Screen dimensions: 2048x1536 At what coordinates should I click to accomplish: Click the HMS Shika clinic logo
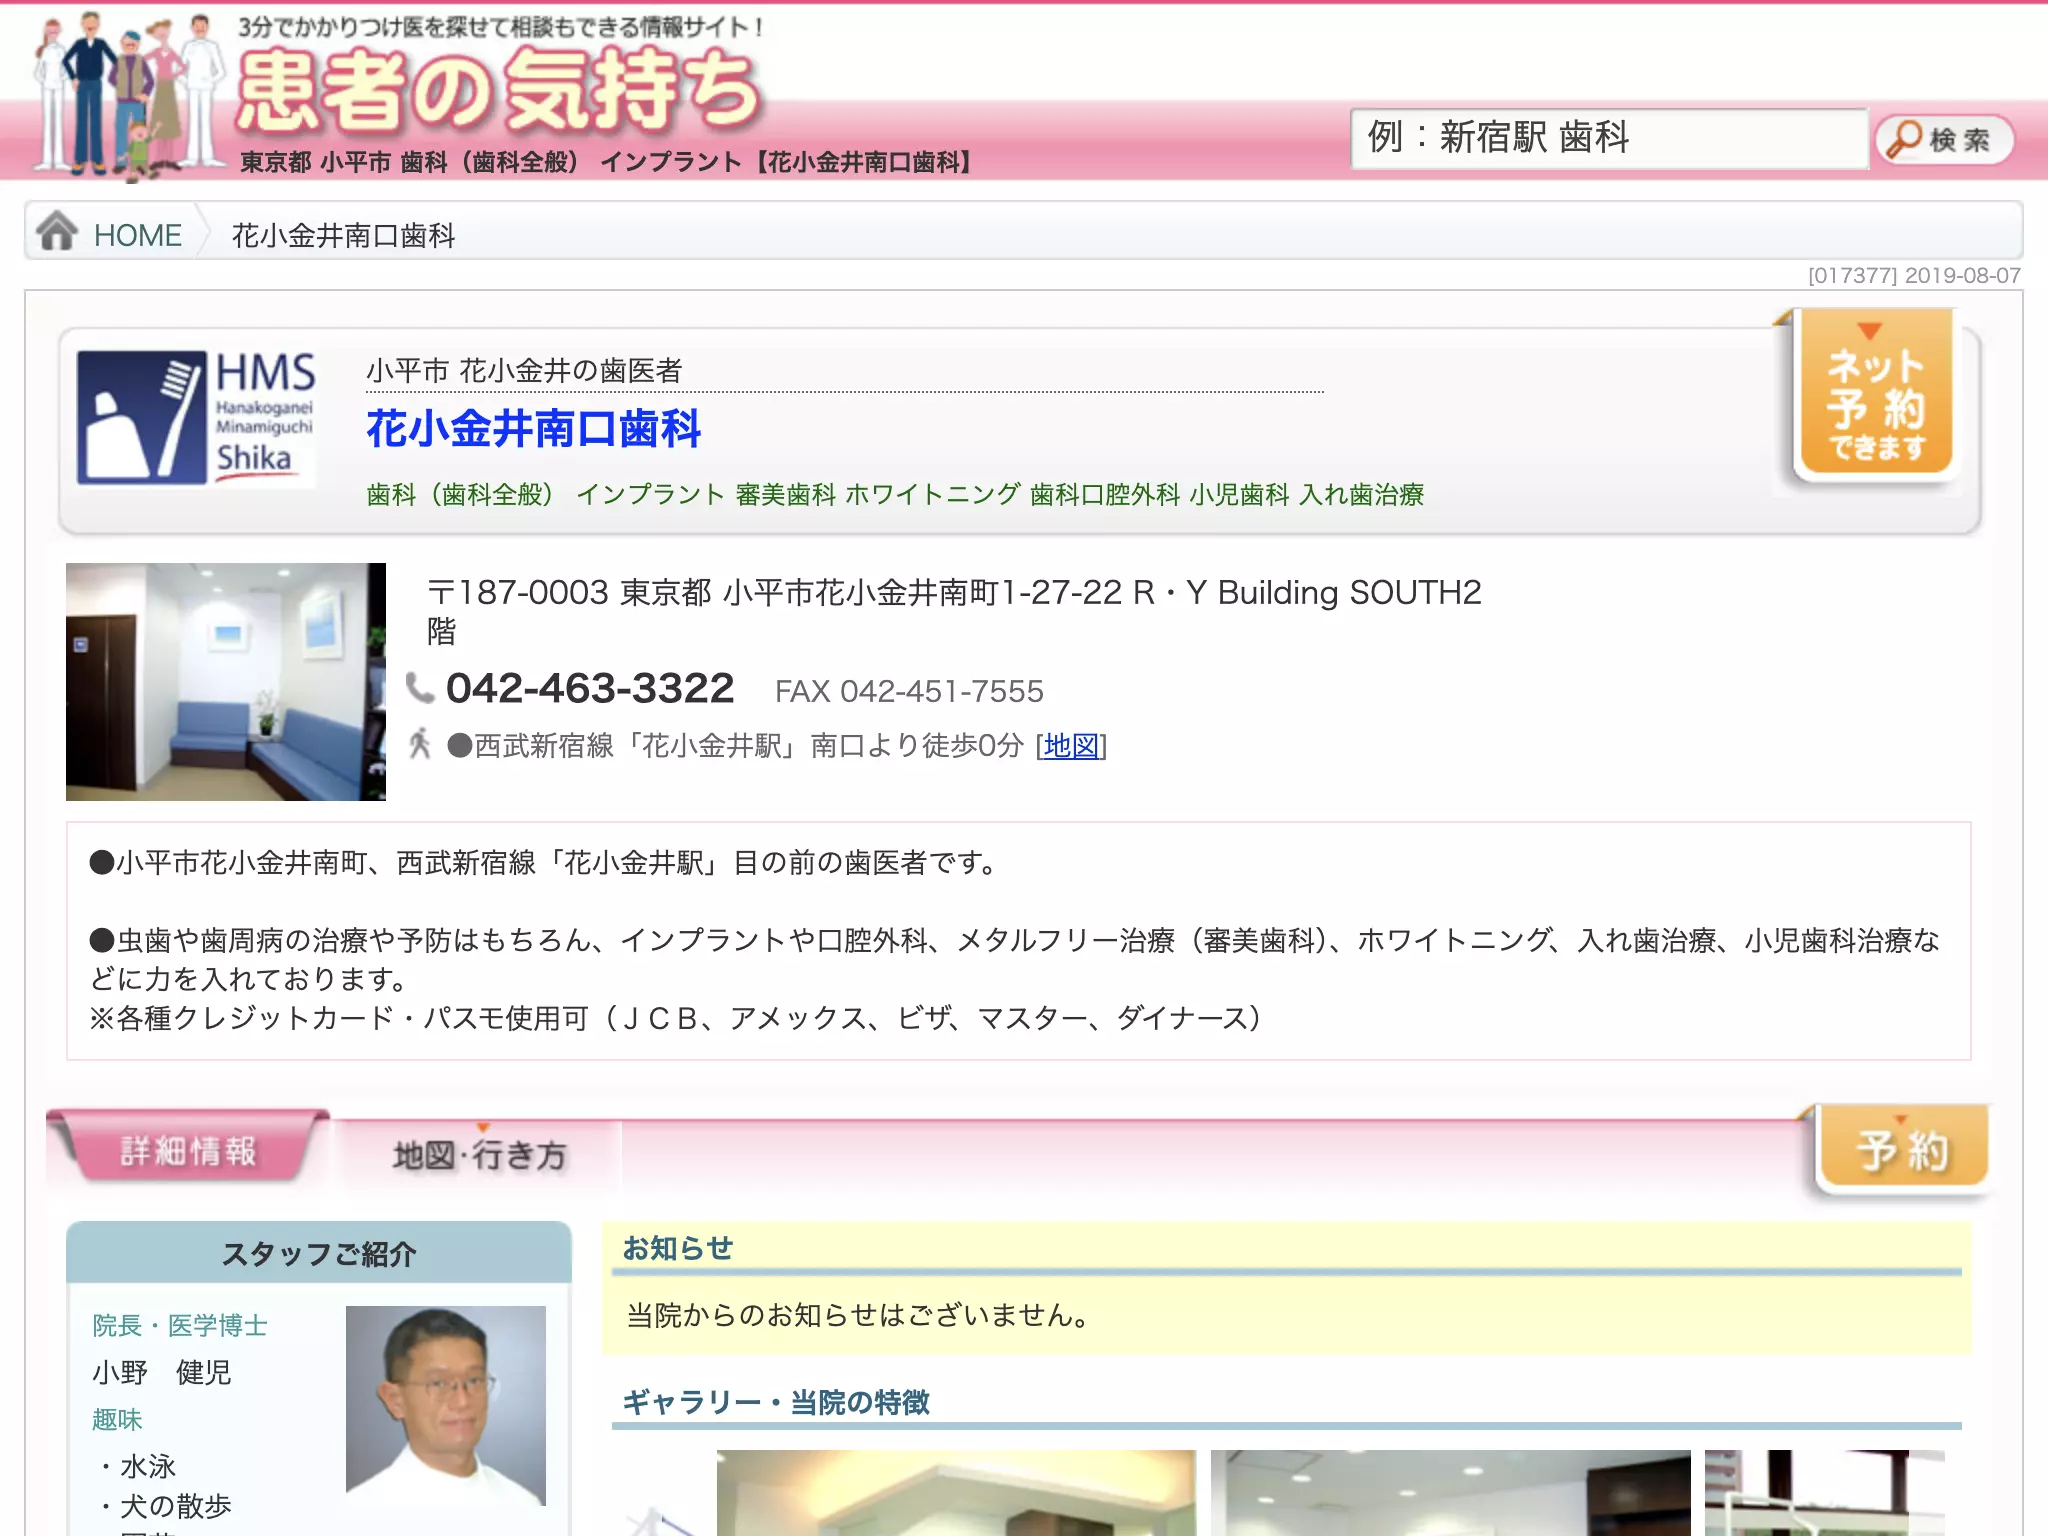tap(197, 417)
